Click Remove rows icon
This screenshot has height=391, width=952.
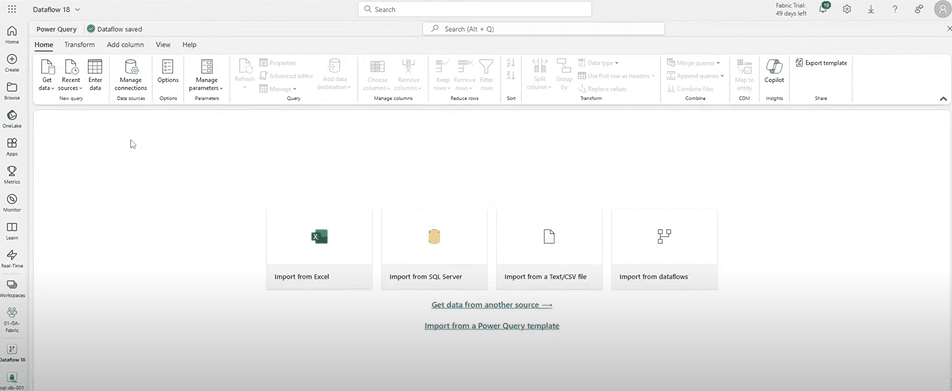pos(464,66)
